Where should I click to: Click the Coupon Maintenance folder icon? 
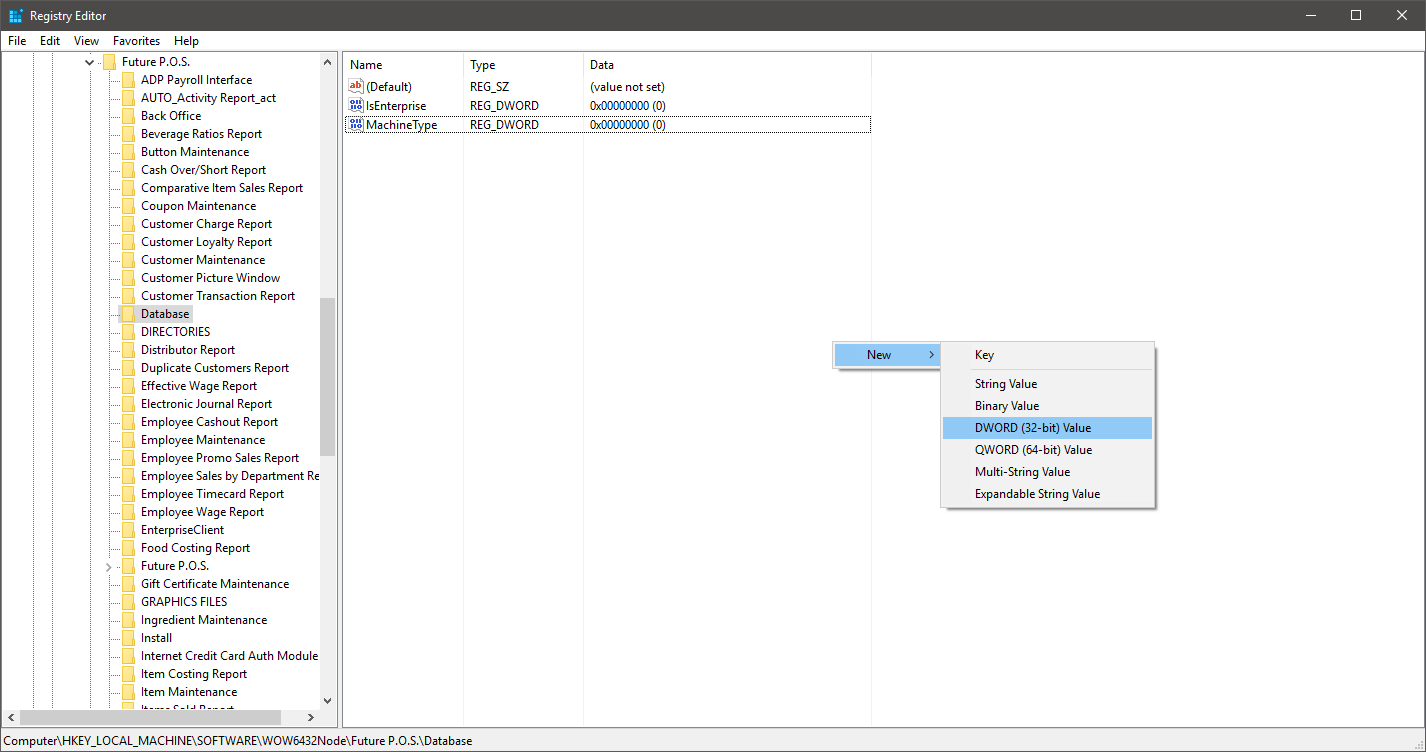[128, 206]
